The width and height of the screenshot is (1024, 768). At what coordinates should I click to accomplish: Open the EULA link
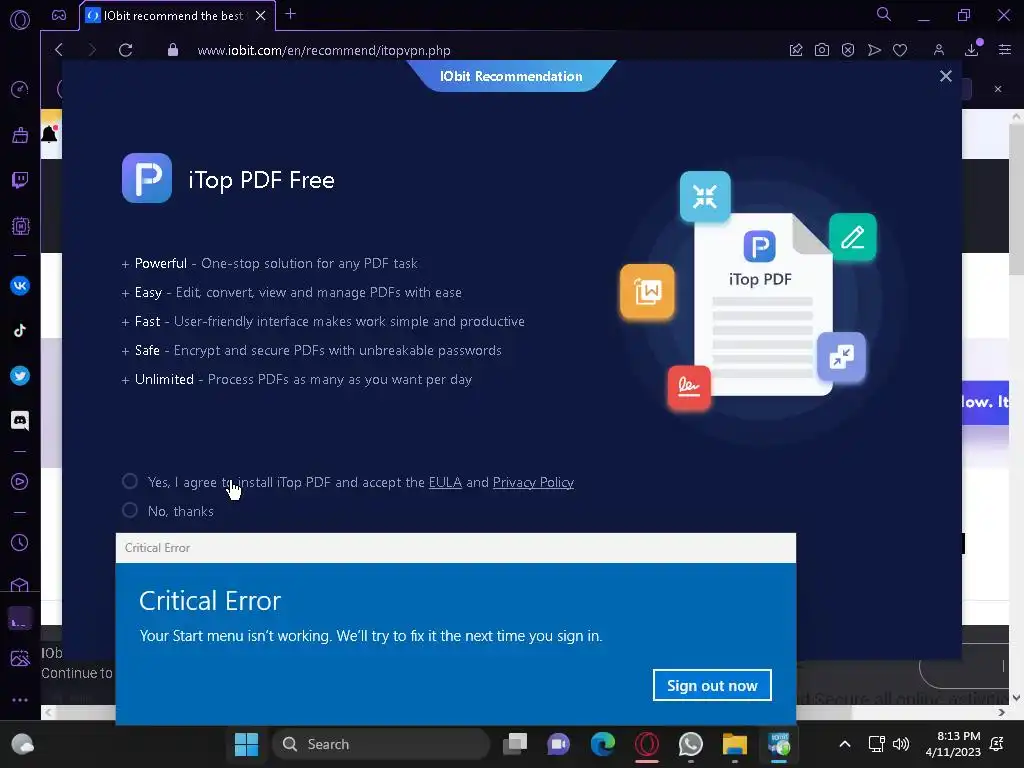click(445, 483)
